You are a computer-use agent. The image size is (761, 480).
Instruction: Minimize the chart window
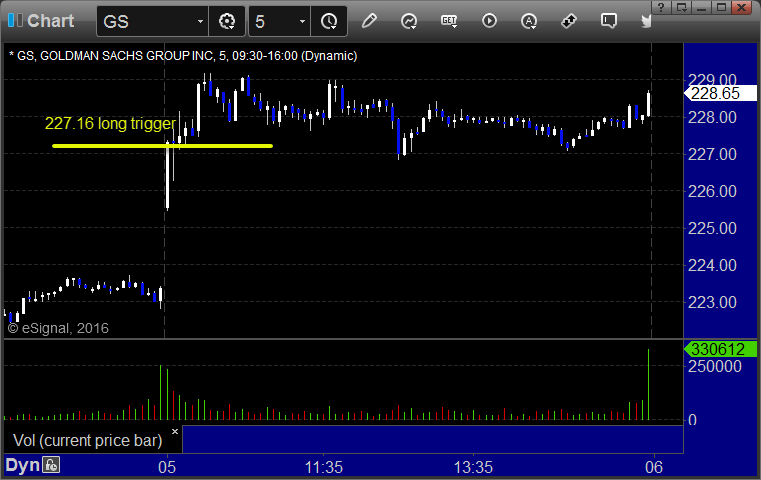(x=701, y=7)
